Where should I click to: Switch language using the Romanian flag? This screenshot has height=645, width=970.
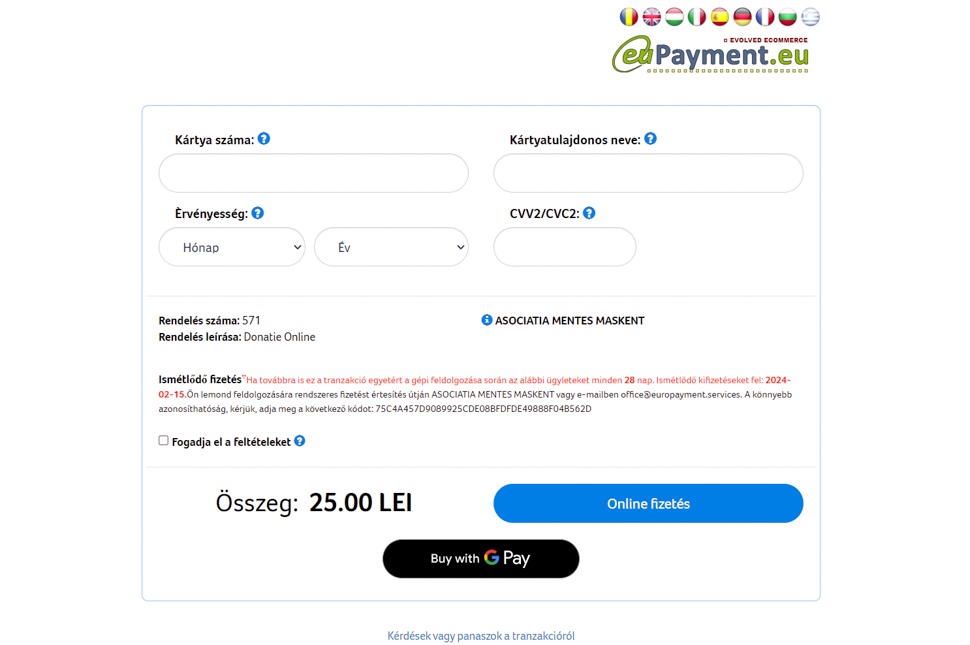click(x=629, y=17)
